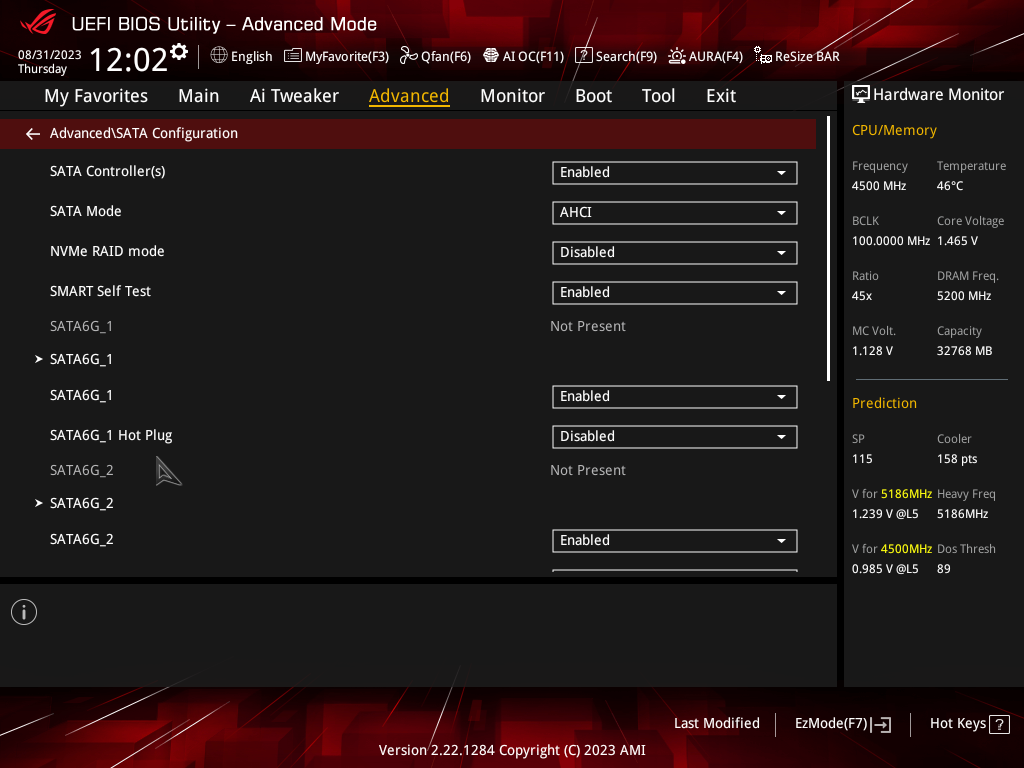1024x768 pixels.
Task: Open the AI OC(F11) guide
Action: click(x=524, y=56)
